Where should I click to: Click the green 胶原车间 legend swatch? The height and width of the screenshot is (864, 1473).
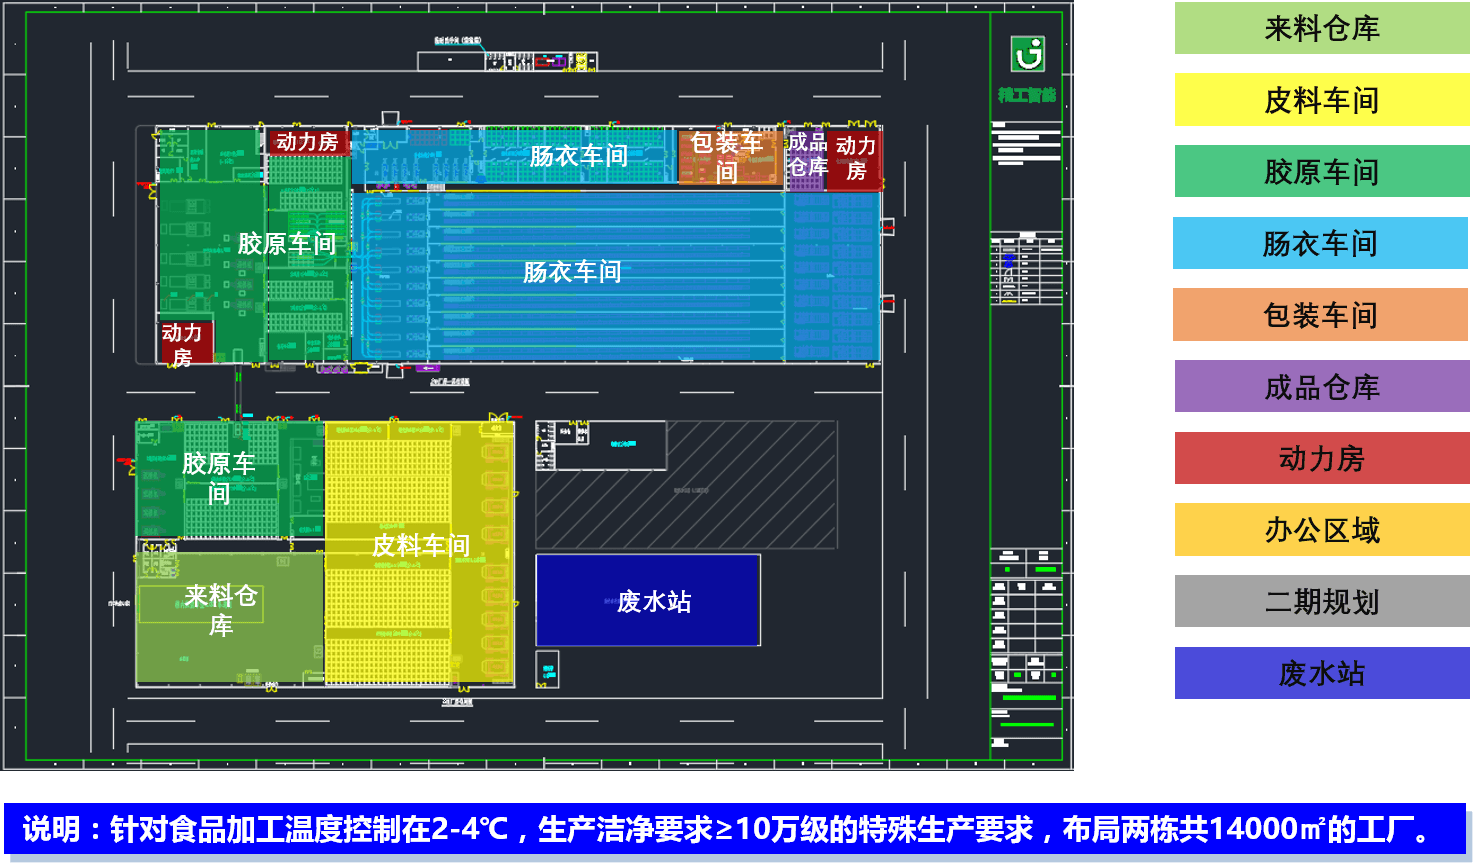(x=1321, y=171)
